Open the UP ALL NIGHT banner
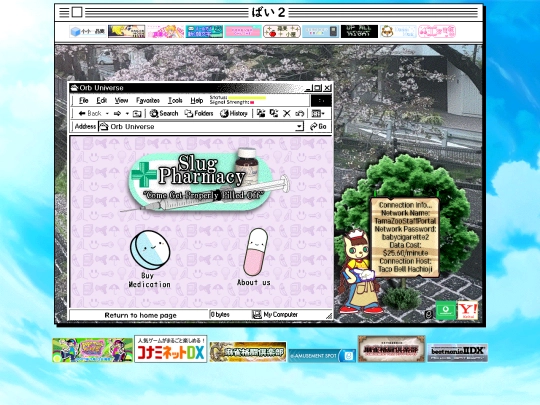Screen dimensions: 540x405 pyautogui.click(x=359, y=32)
